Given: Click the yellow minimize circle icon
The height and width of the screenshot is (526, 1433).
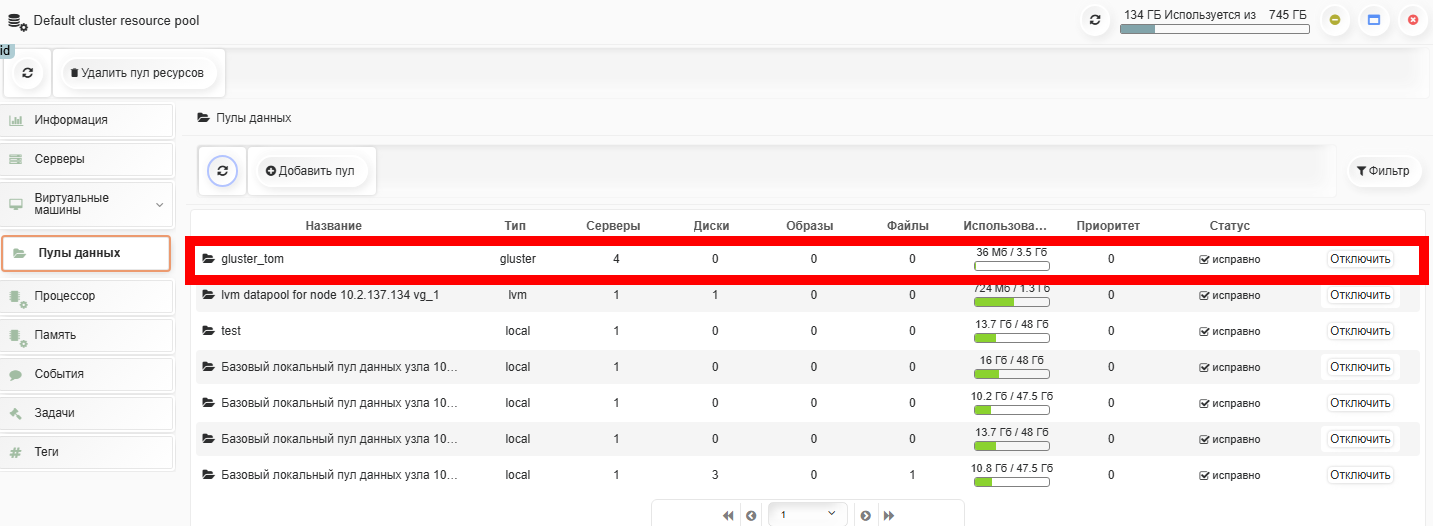Looking at the screenshot, I should click(x=1335, y=20).
